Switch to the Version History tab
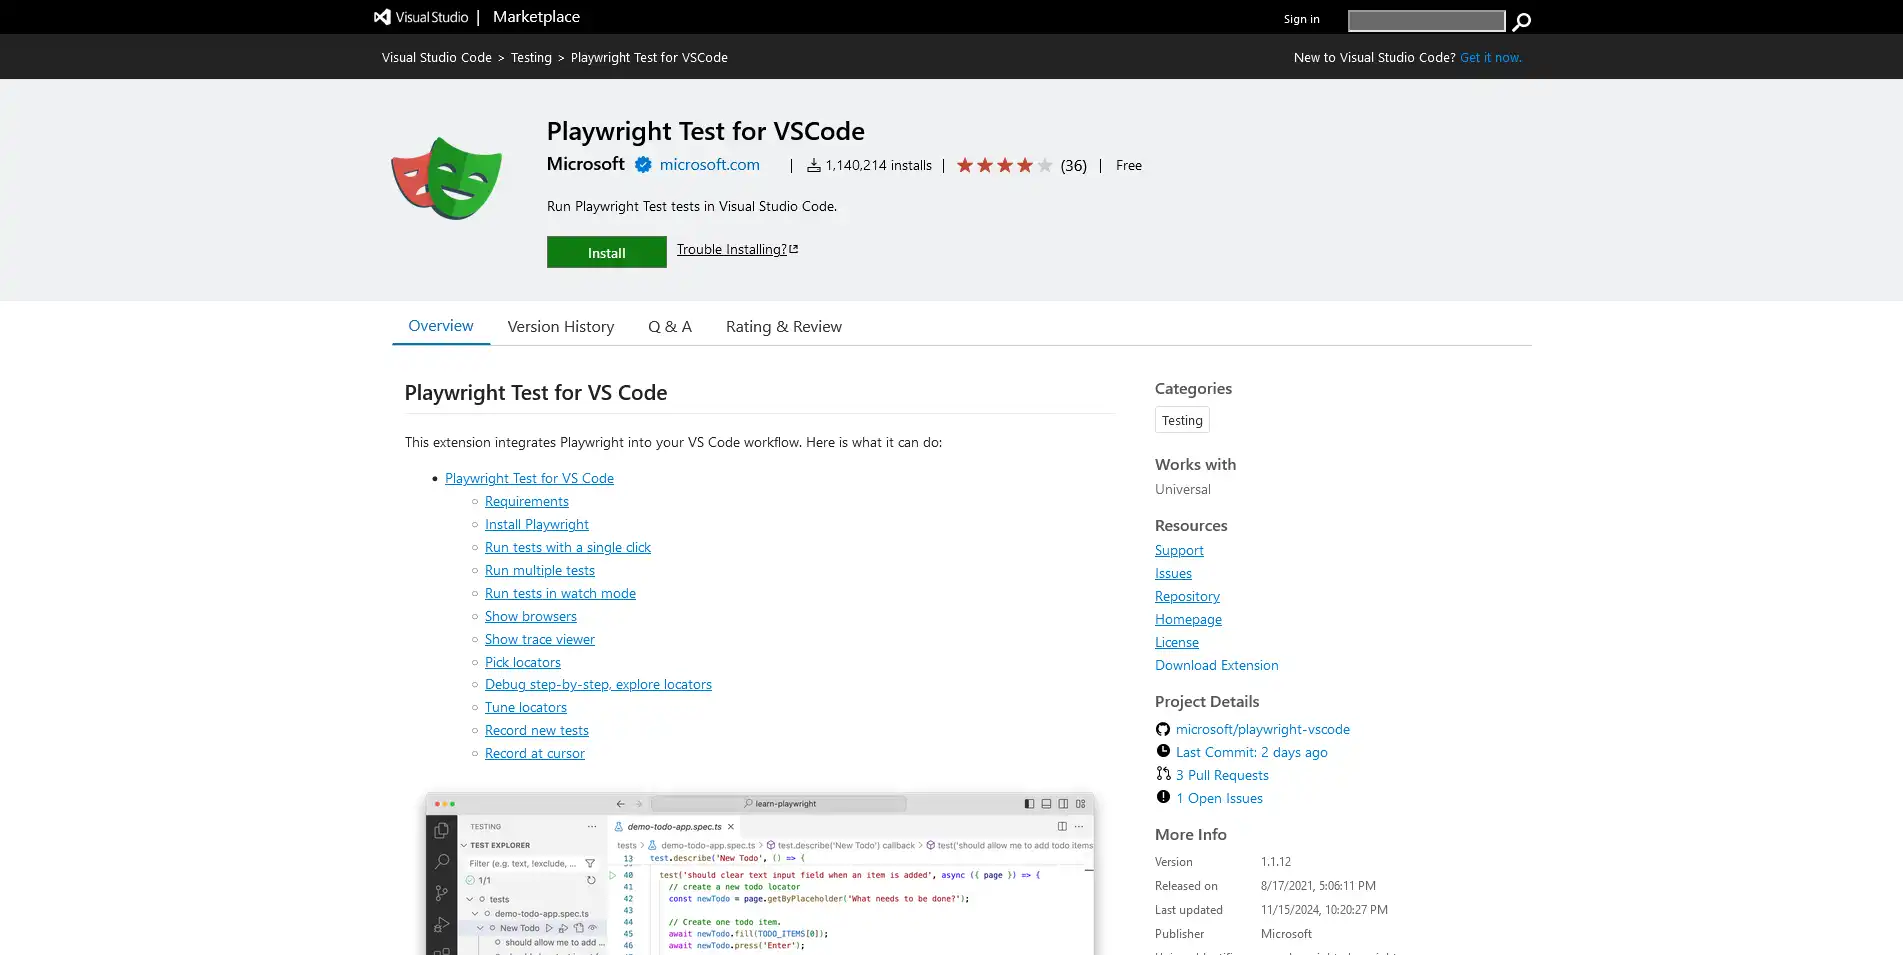Screen dimensions: 1903x955 (x=560, y=326)
